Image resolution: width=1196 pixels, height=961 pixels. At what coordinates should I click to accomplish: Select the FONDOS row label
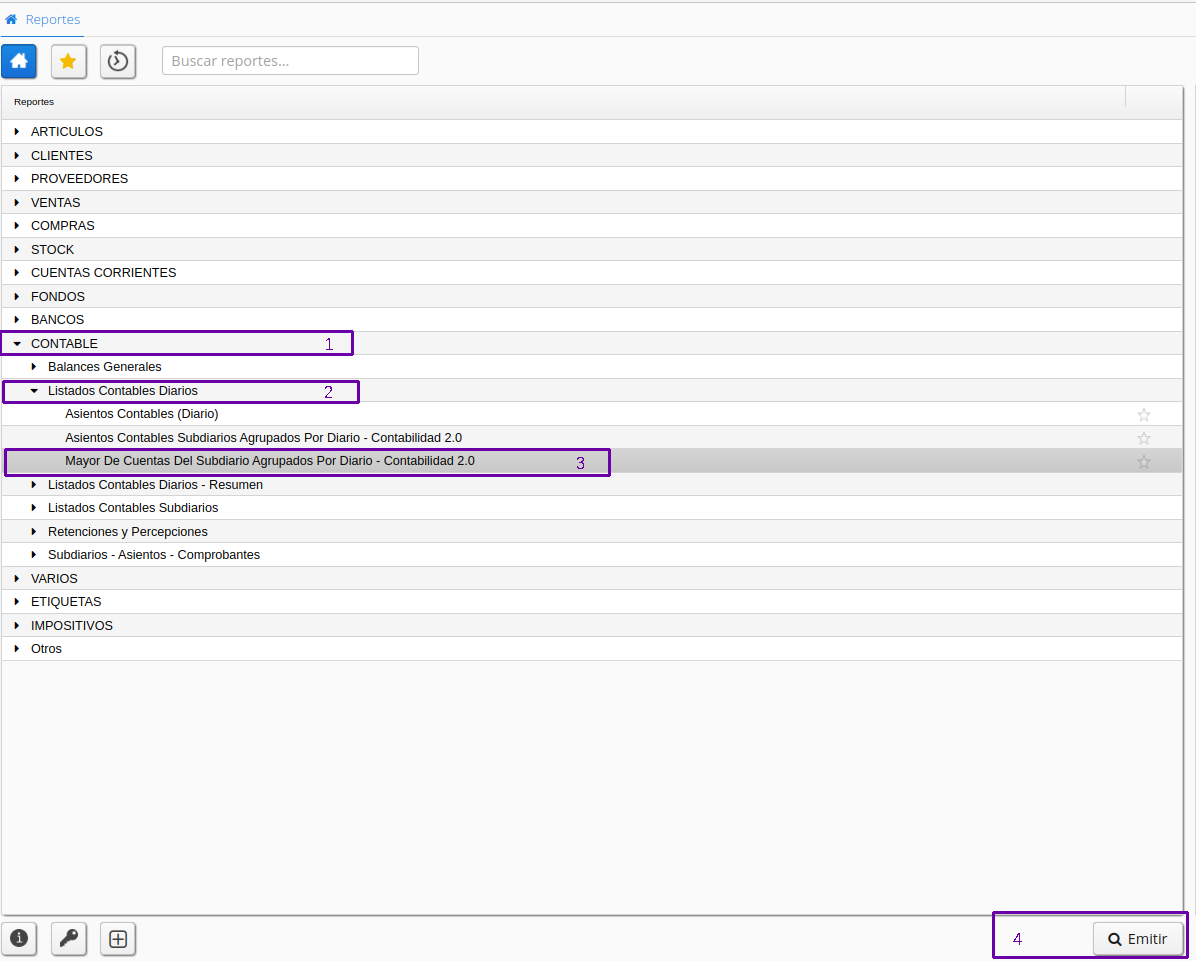(x=58, y=296)
